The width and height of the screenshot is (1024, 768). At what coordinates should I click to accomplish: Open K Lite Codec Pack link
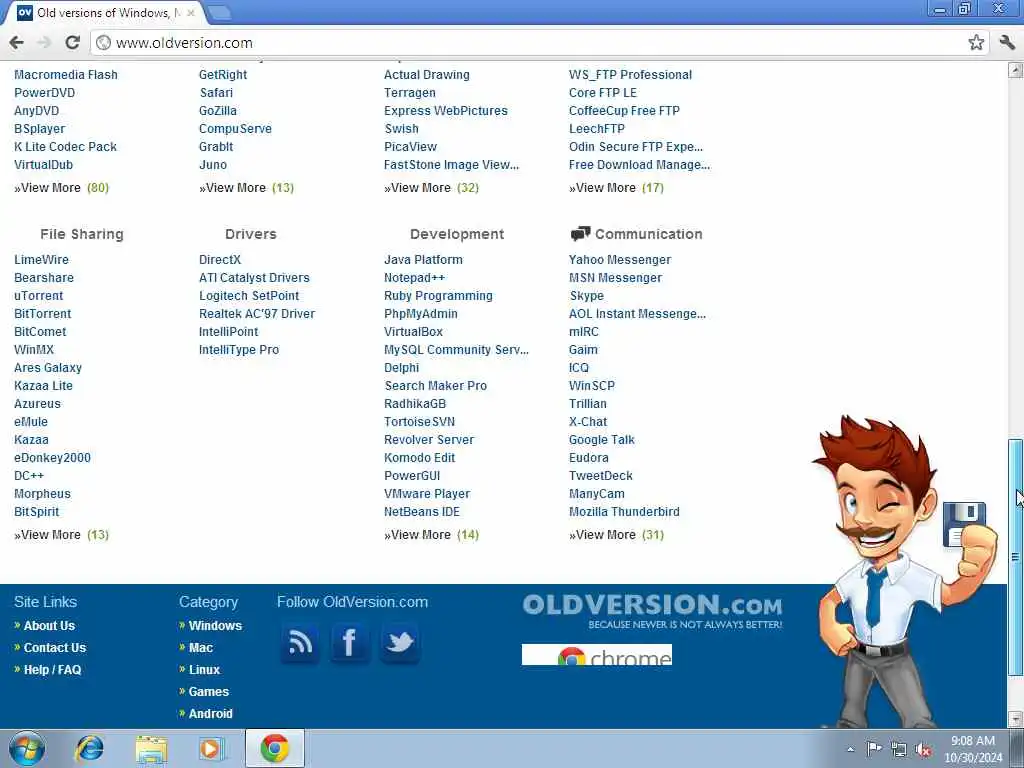click(x=65, y=147)
